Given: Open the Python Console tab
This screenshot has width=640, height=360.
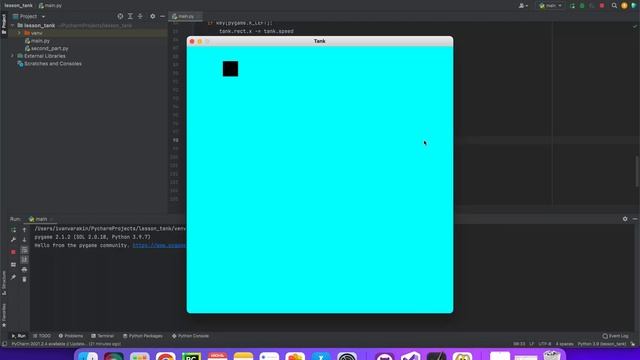Looking at the screenshot, I should [x=190, y=336].
